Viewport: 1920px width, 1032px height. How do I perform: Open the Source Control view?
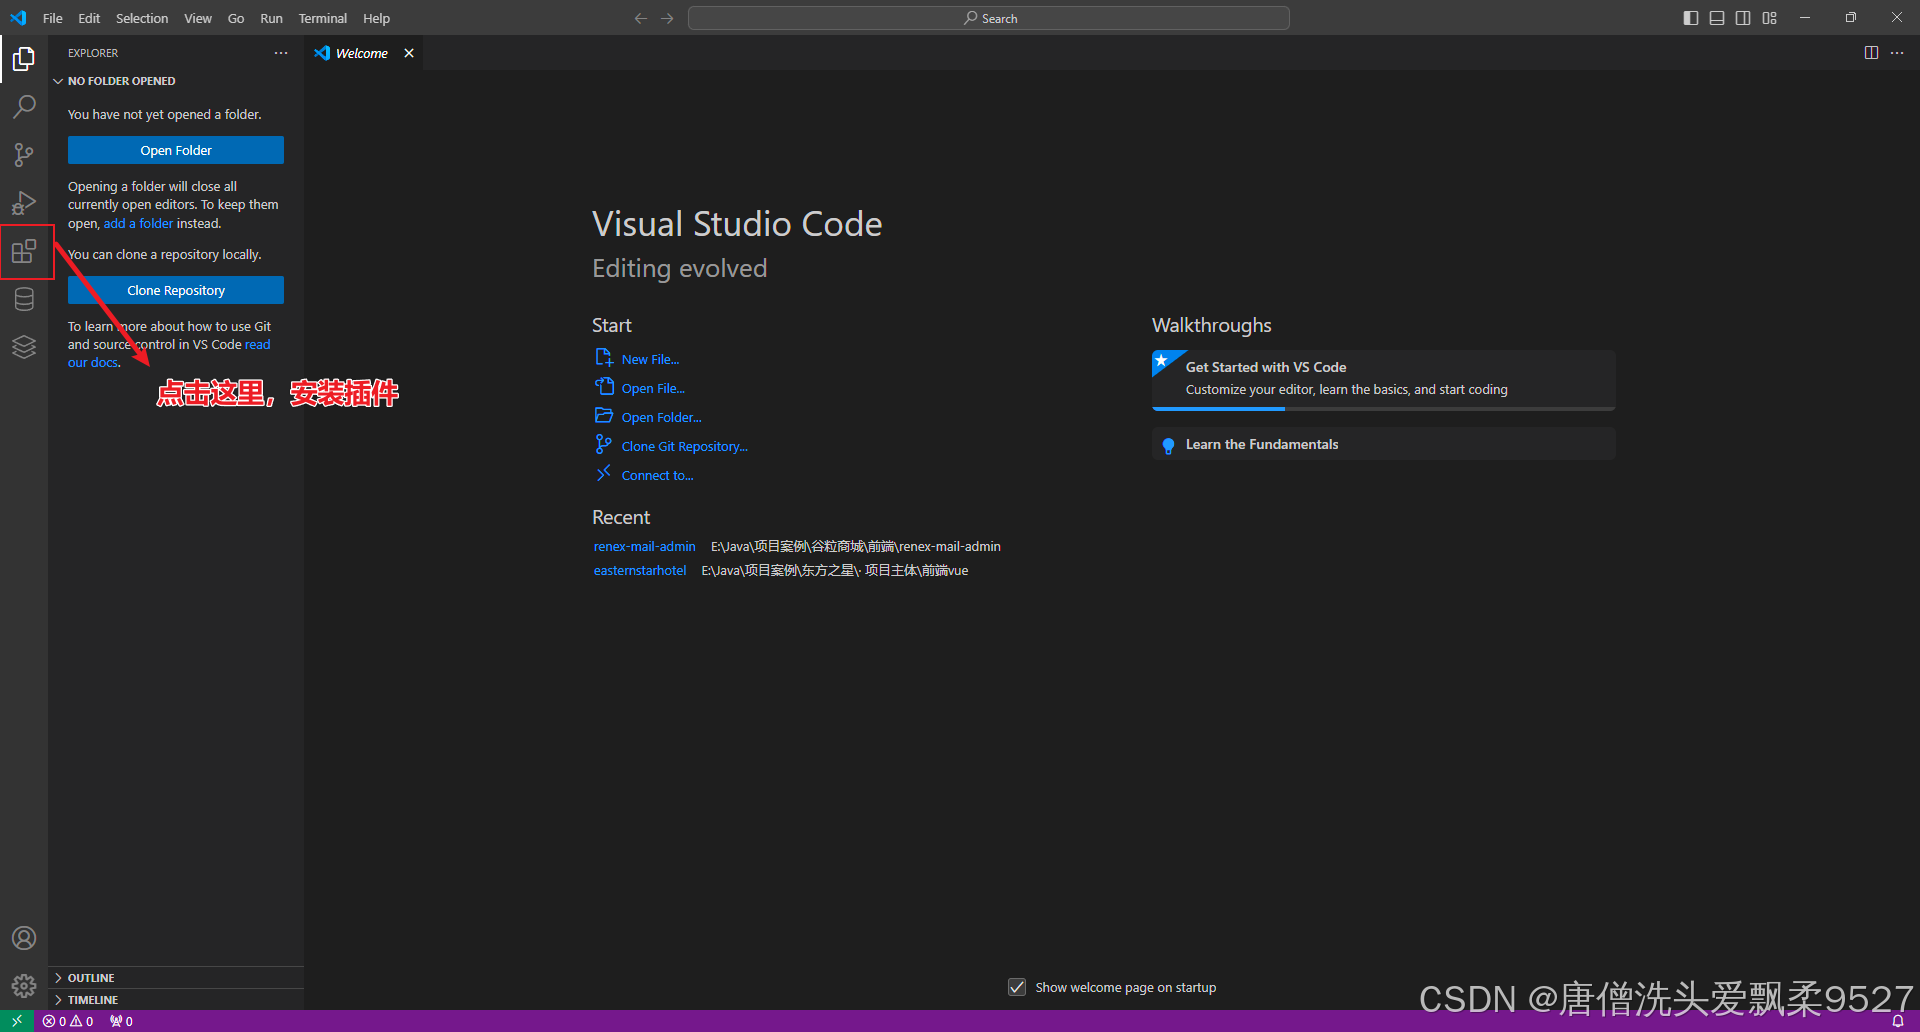click(24, 155)
